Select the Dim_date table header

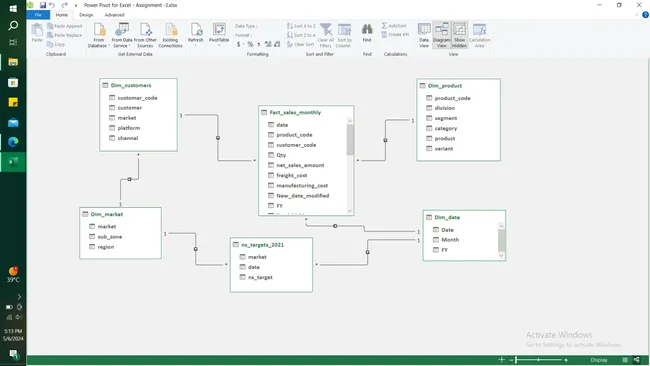coord(464,217)
